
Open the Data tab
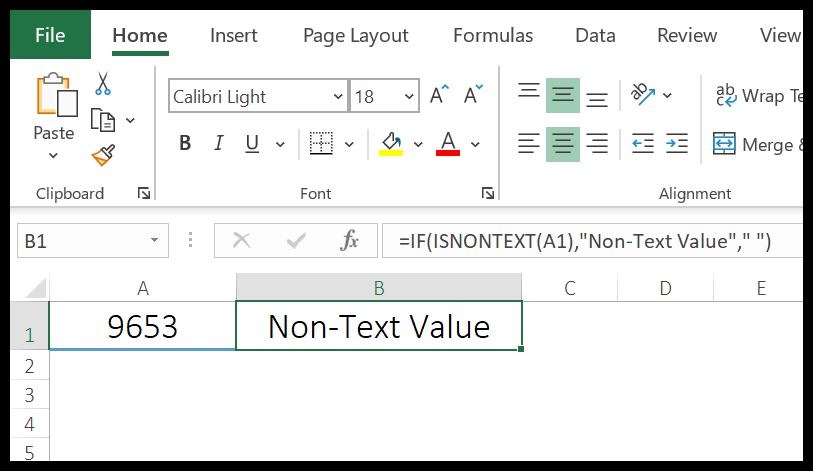[595, 35]
